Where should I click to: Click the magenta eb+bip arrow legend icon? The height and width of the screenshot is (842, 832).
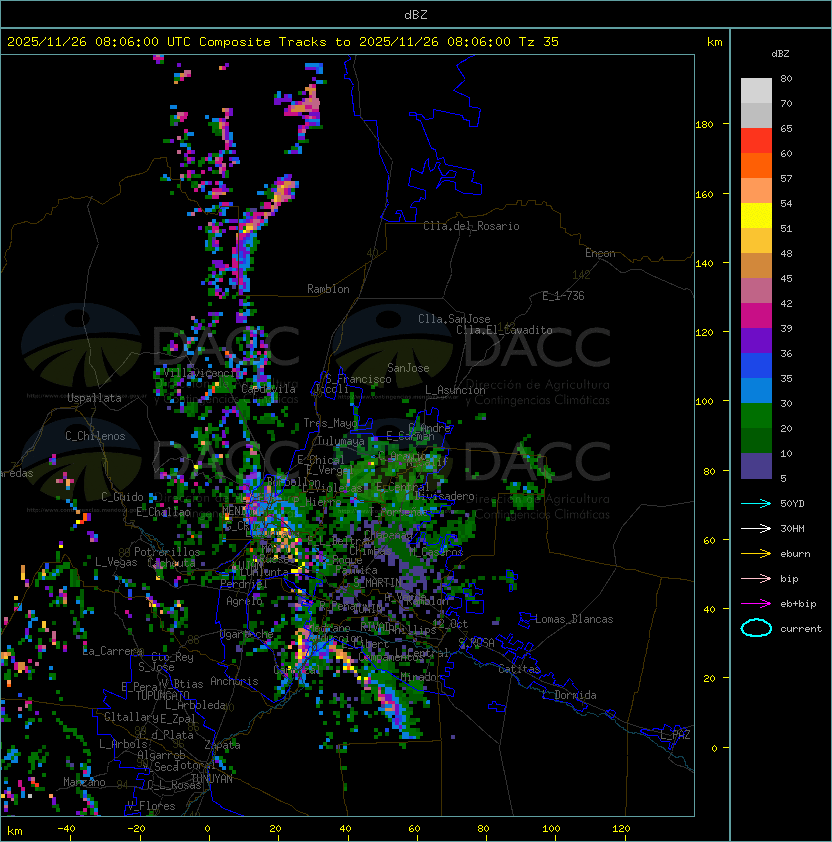[756, 604]
